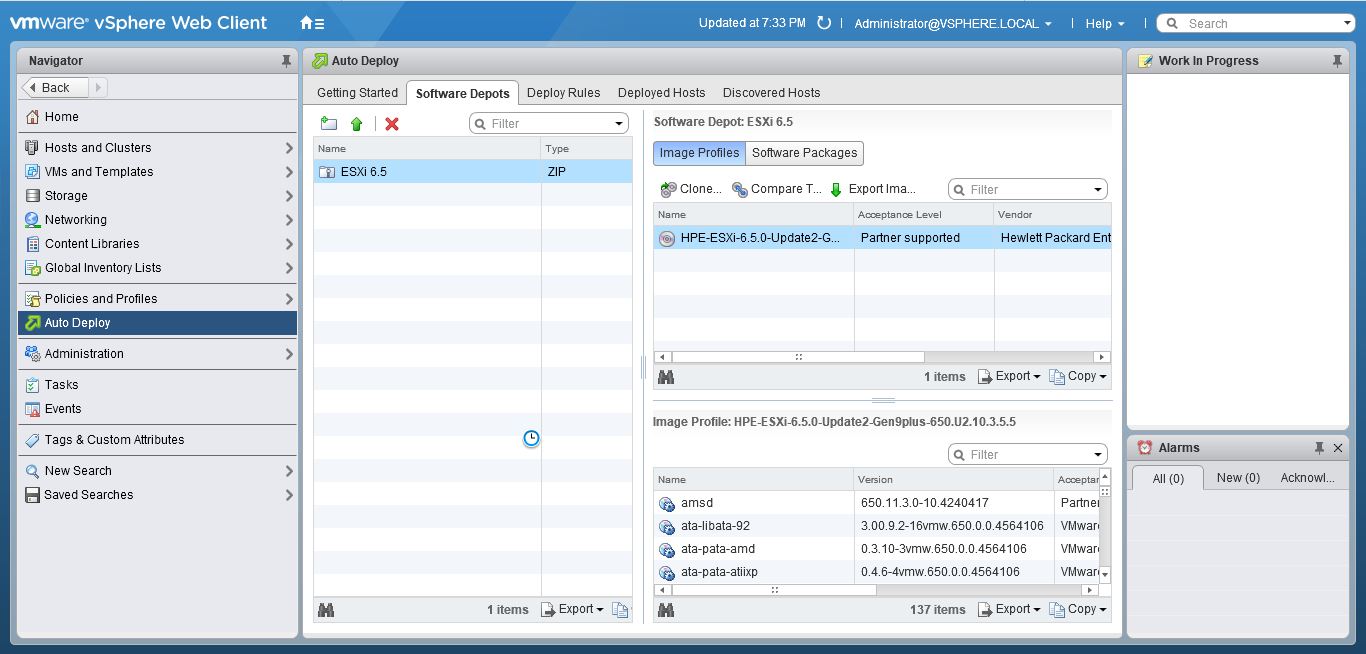Click the Find binoculars icon under depot list
This screenshot has width=1366, height=654.
[326, 609]
